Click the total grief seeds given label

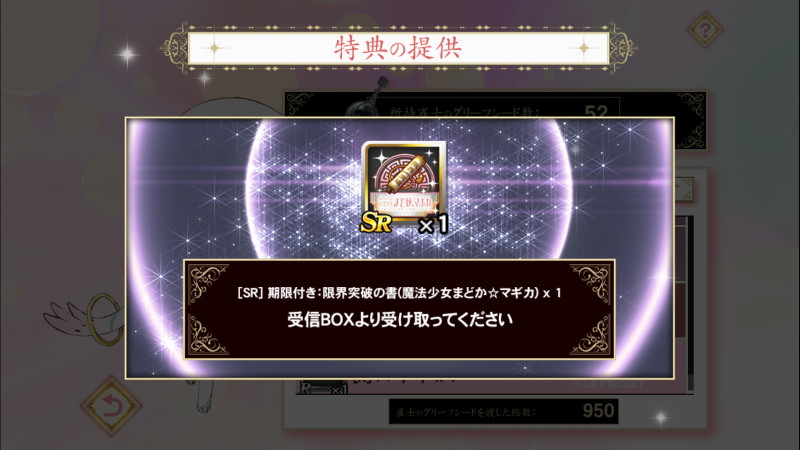tap(465, 412)
